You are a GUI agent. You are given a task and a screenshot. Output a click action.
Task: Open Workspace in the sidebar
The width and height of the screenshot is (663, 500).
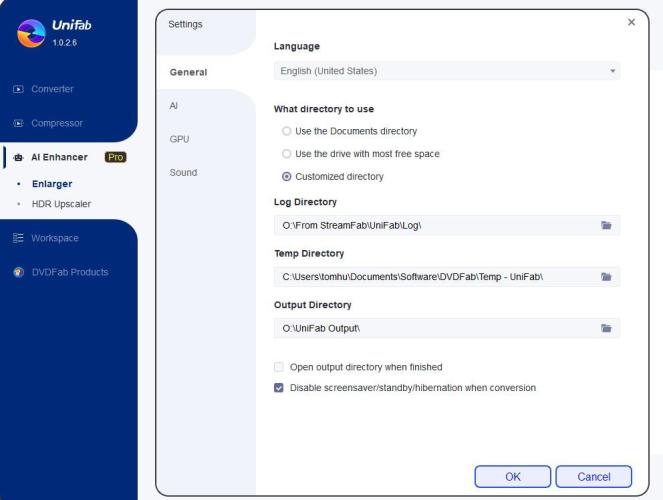coord(55,238)
